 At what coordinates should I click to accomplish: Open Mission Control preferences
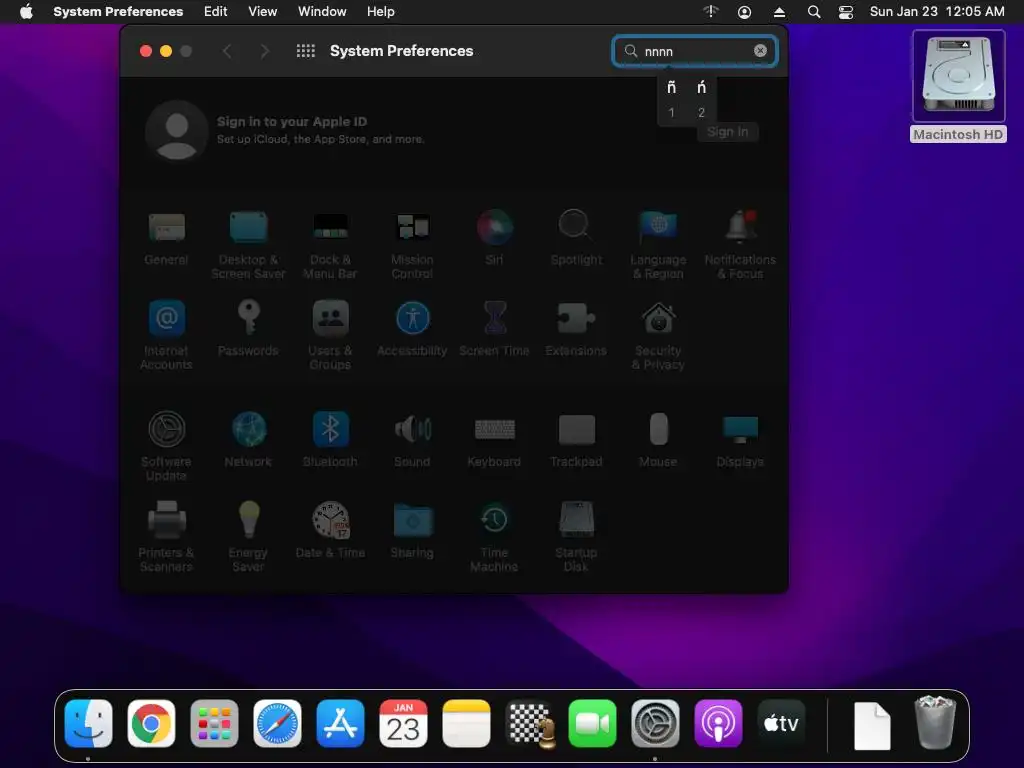click(x=412, y=245)
